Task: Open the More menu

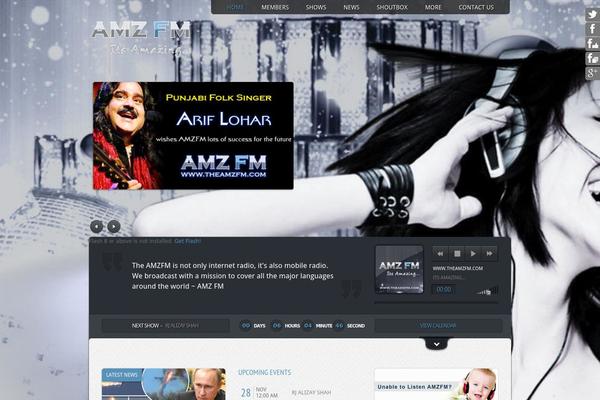Action: [433, 7]
